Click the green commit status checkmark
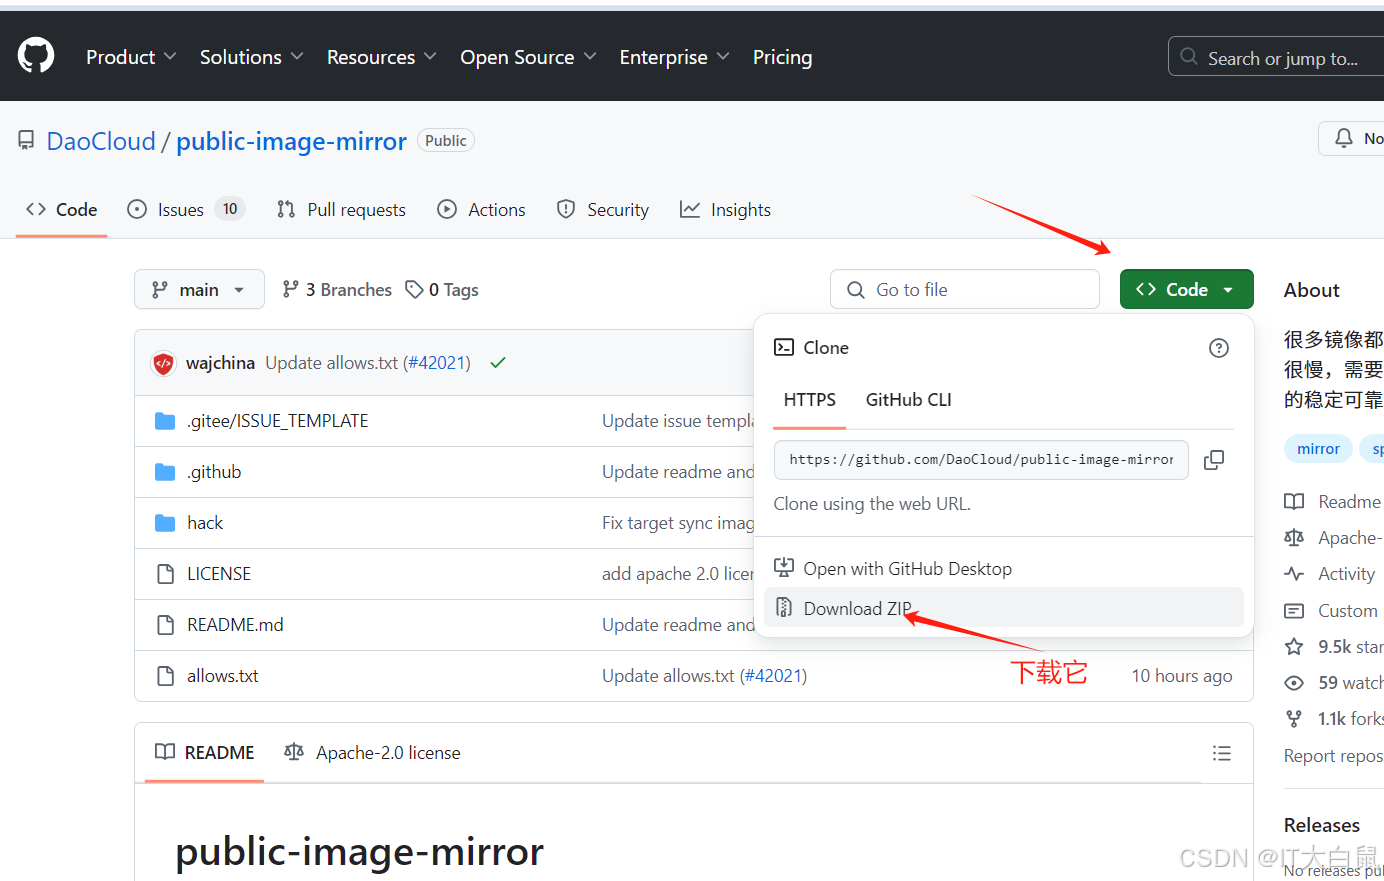 click(x=498, y=363)
